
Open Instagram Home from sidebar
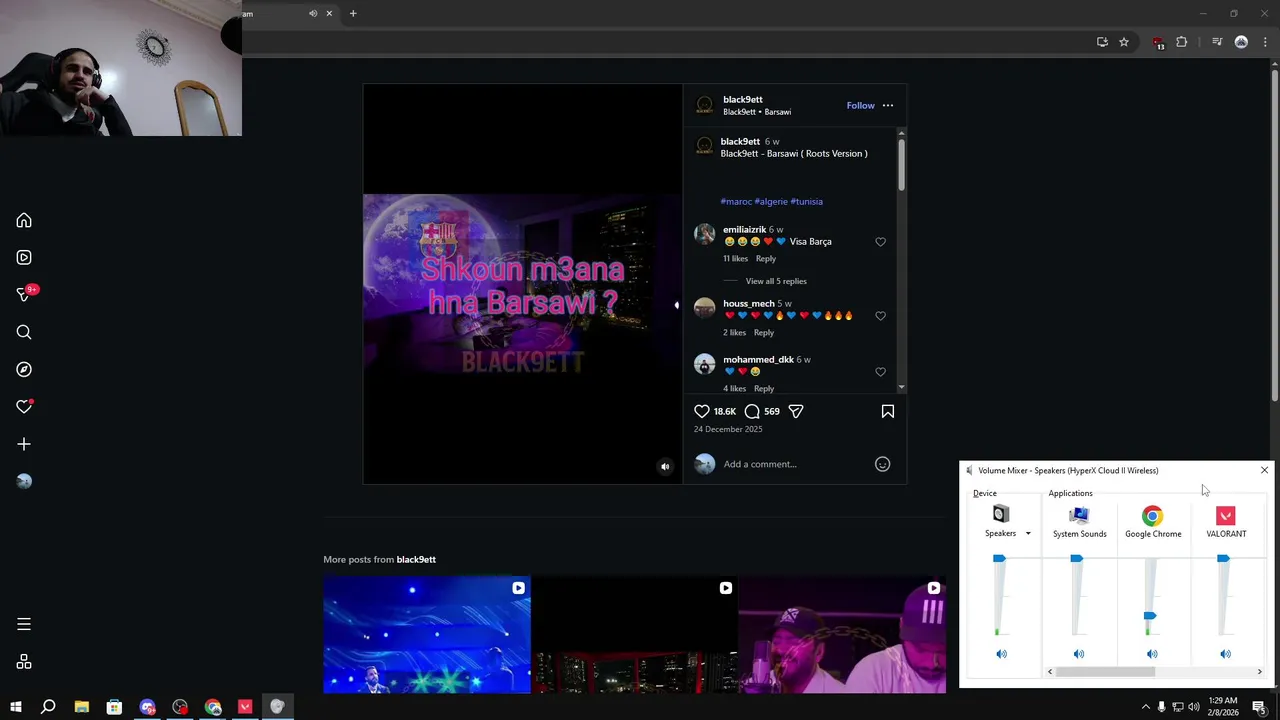[24, 221]
